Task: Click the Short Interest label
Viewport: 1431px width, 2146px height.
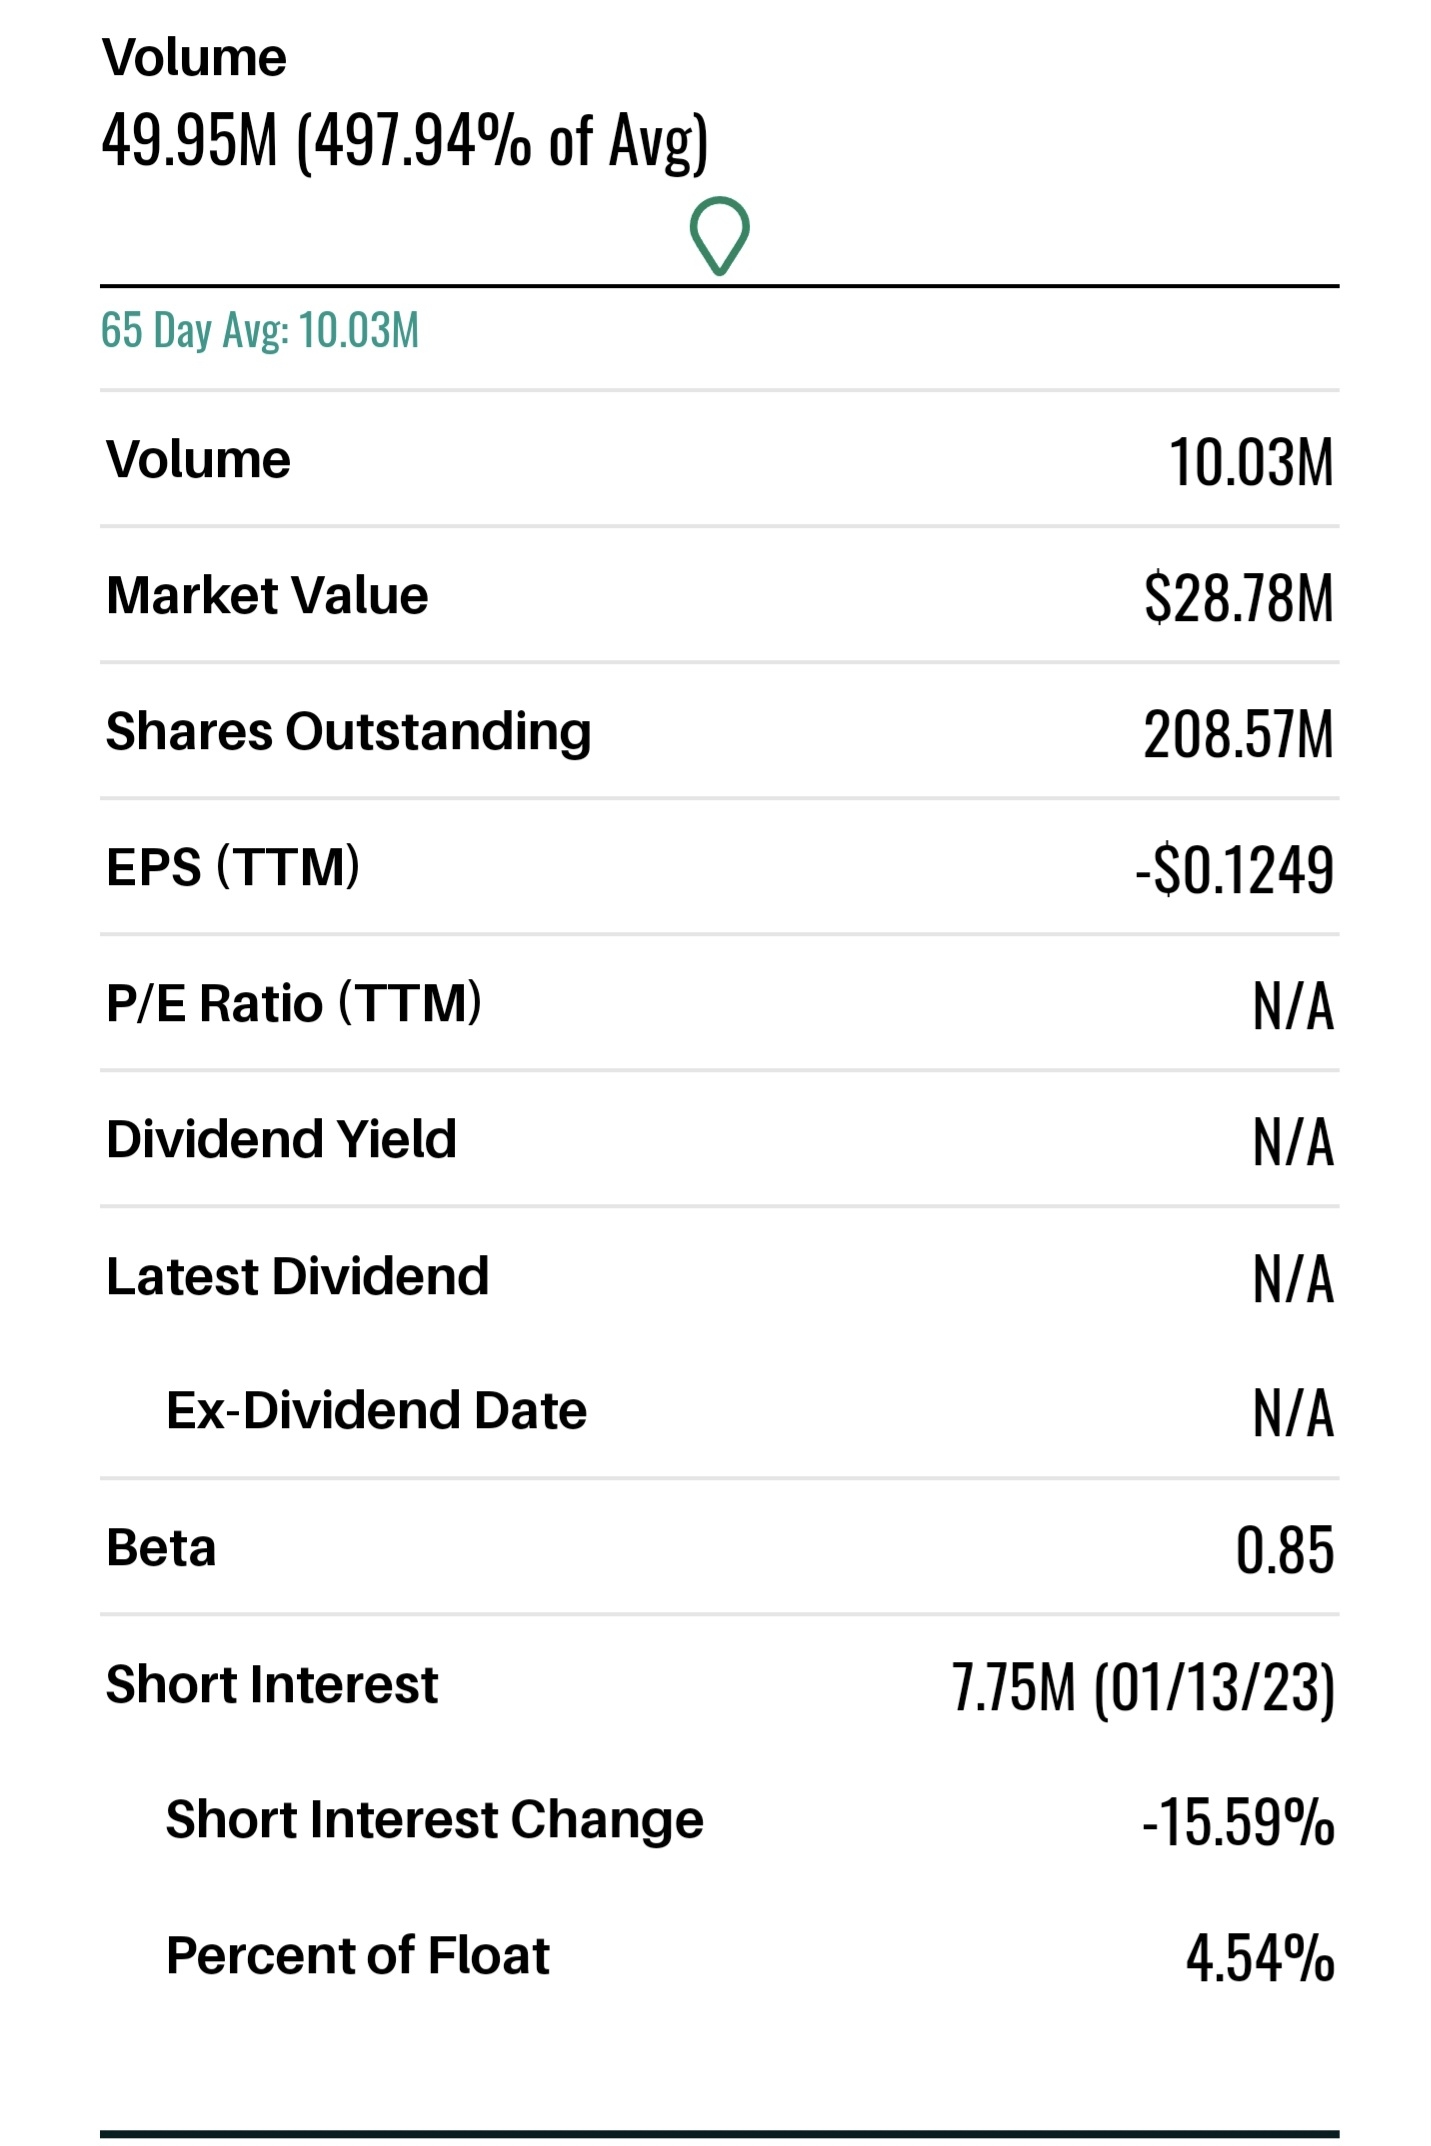Action: (272, 1685)
